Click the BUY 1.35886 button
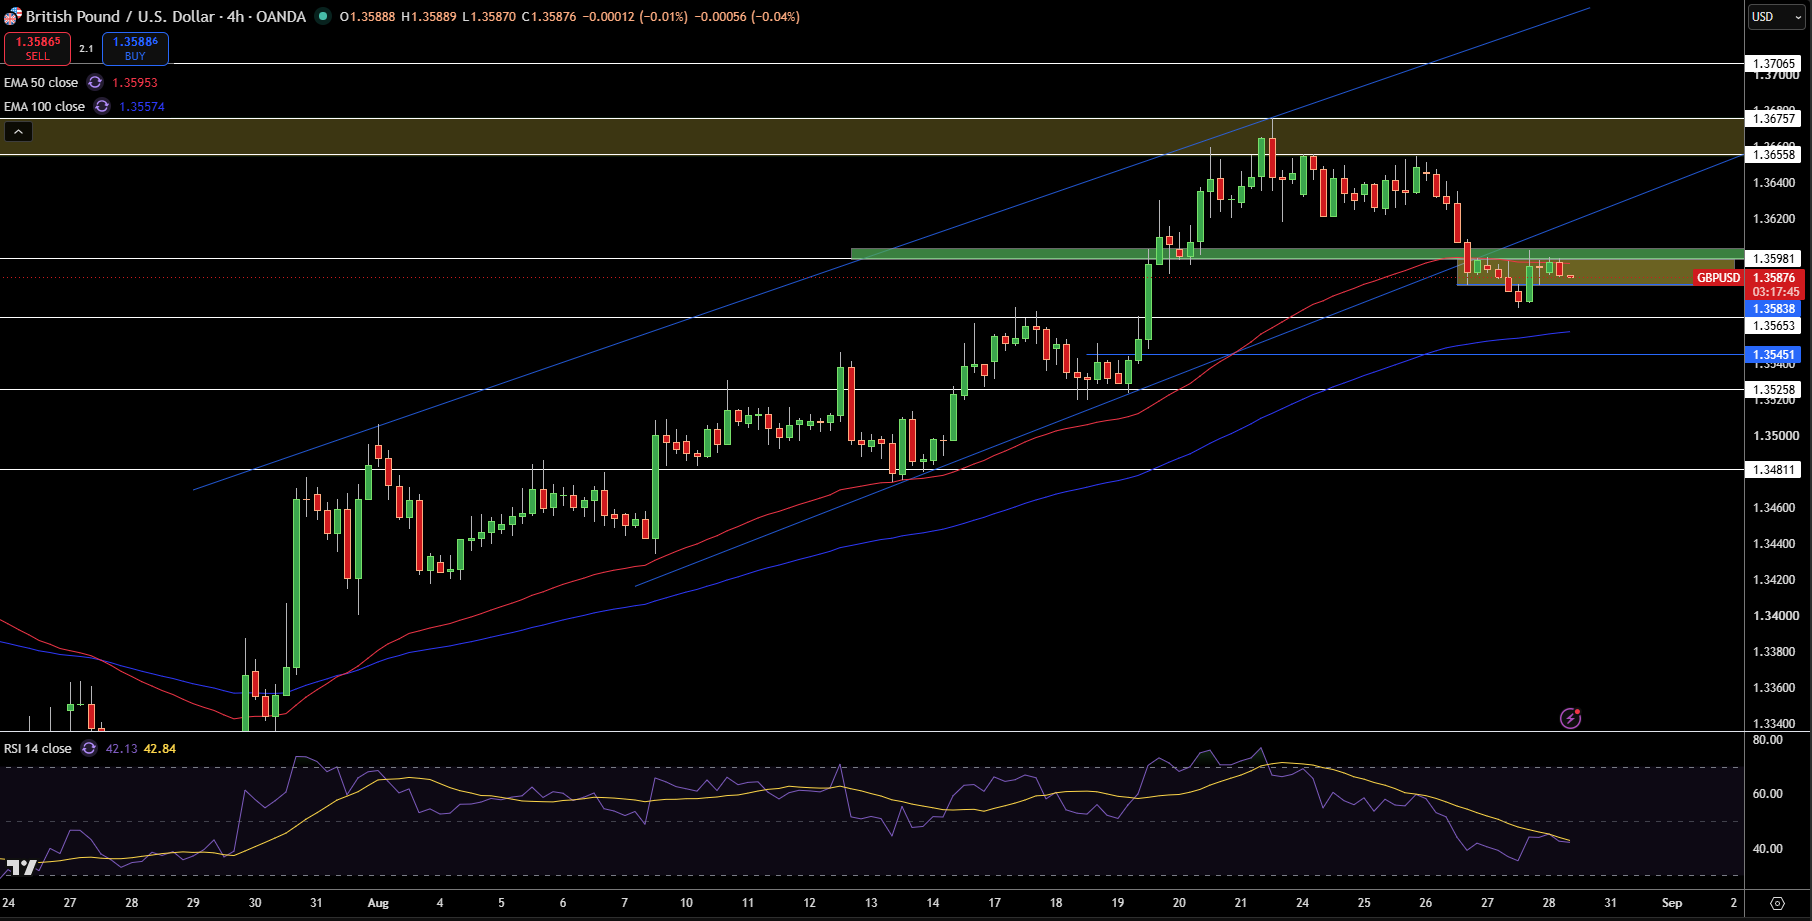Image resolution: width=1812 pixels, height=921 pixels. (x=135, y=48)
